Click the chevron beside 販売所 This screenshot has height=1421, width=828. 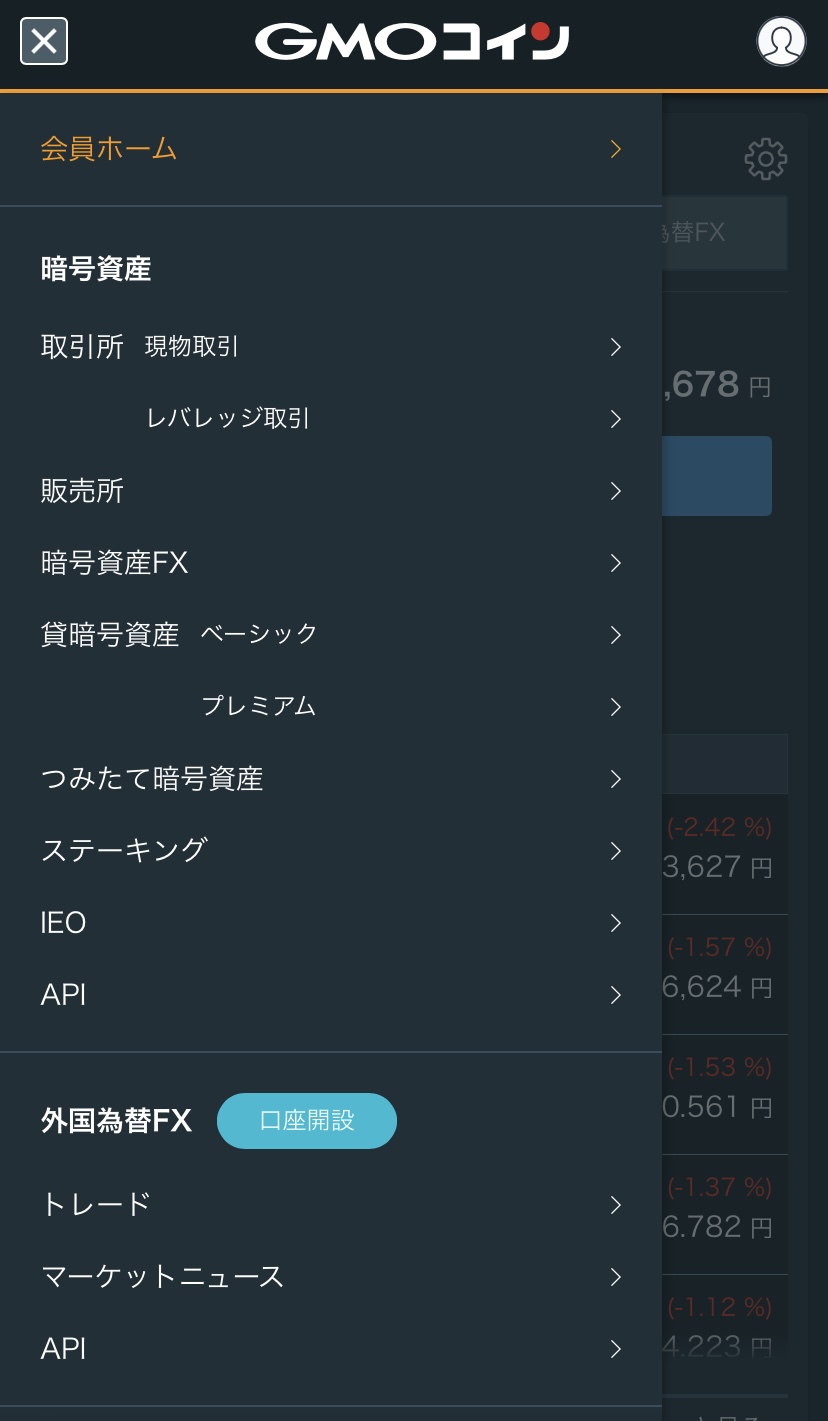click(616, 491)
